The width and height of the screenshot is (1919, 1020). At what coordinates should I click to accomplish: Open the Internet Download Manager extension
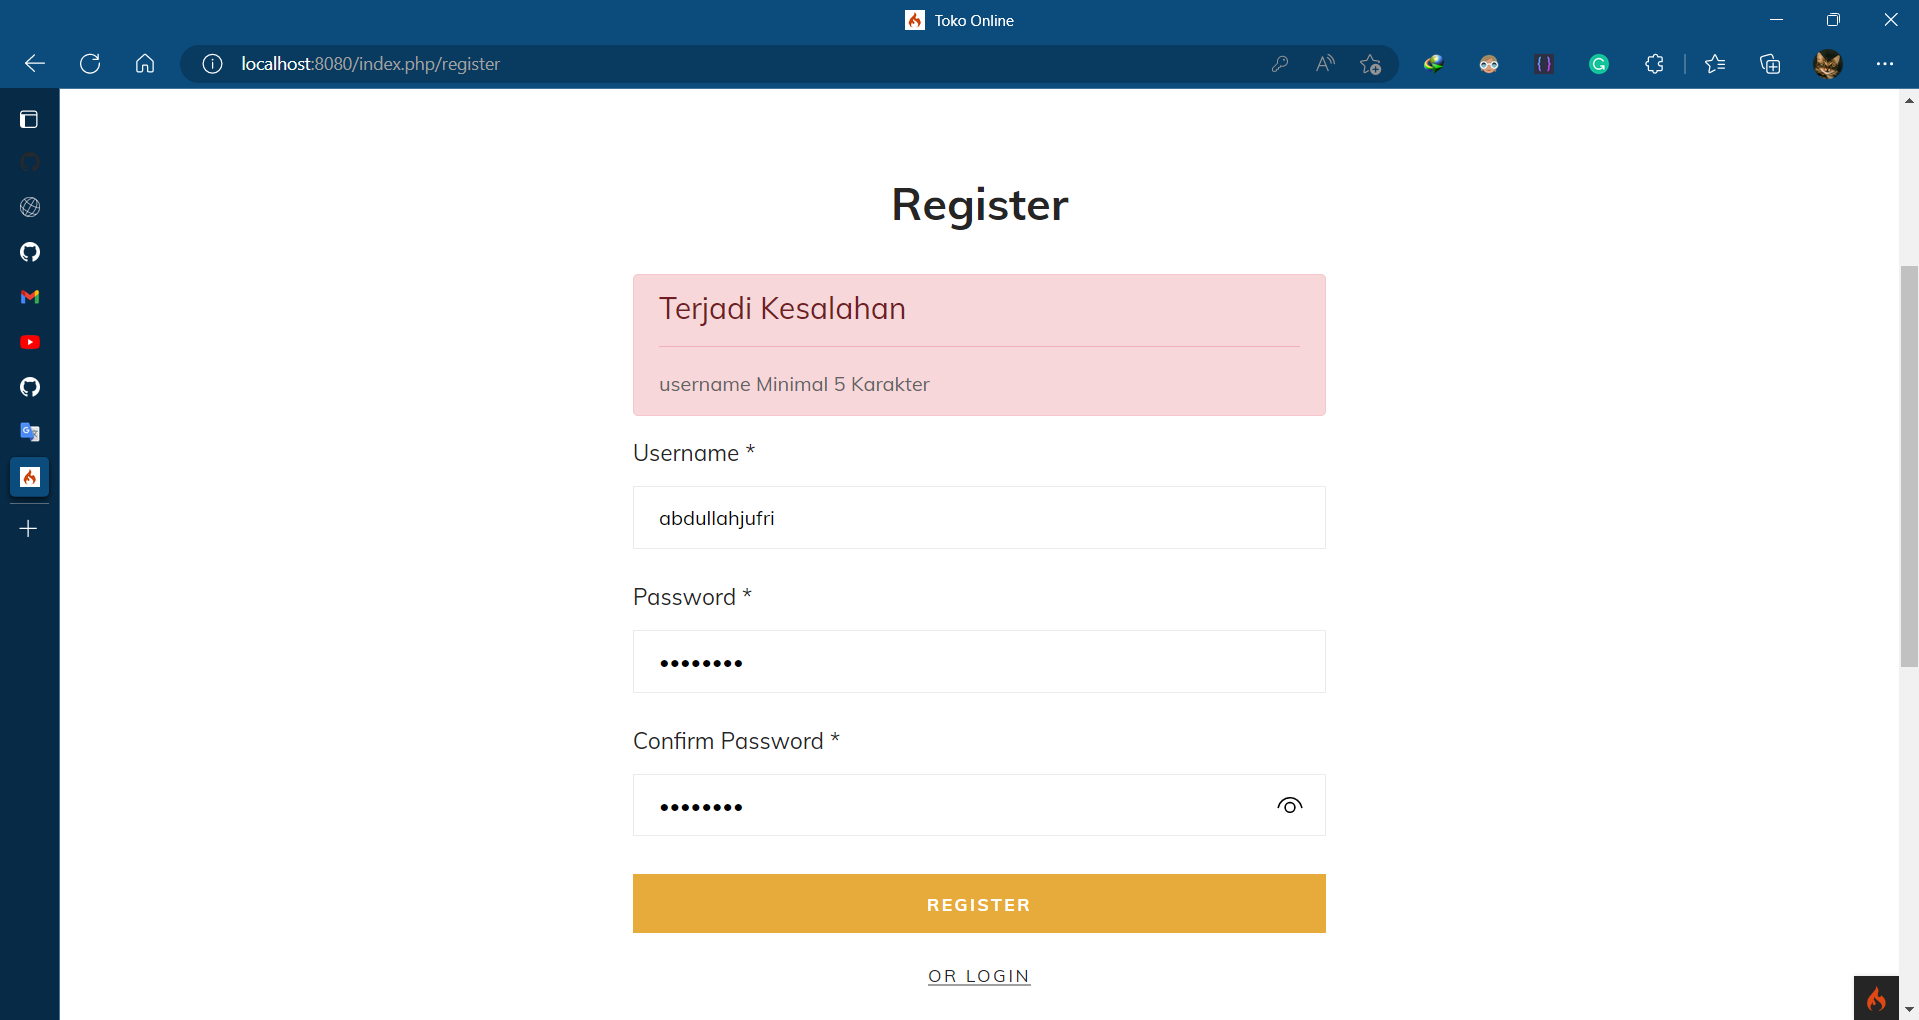[1433, 63]
